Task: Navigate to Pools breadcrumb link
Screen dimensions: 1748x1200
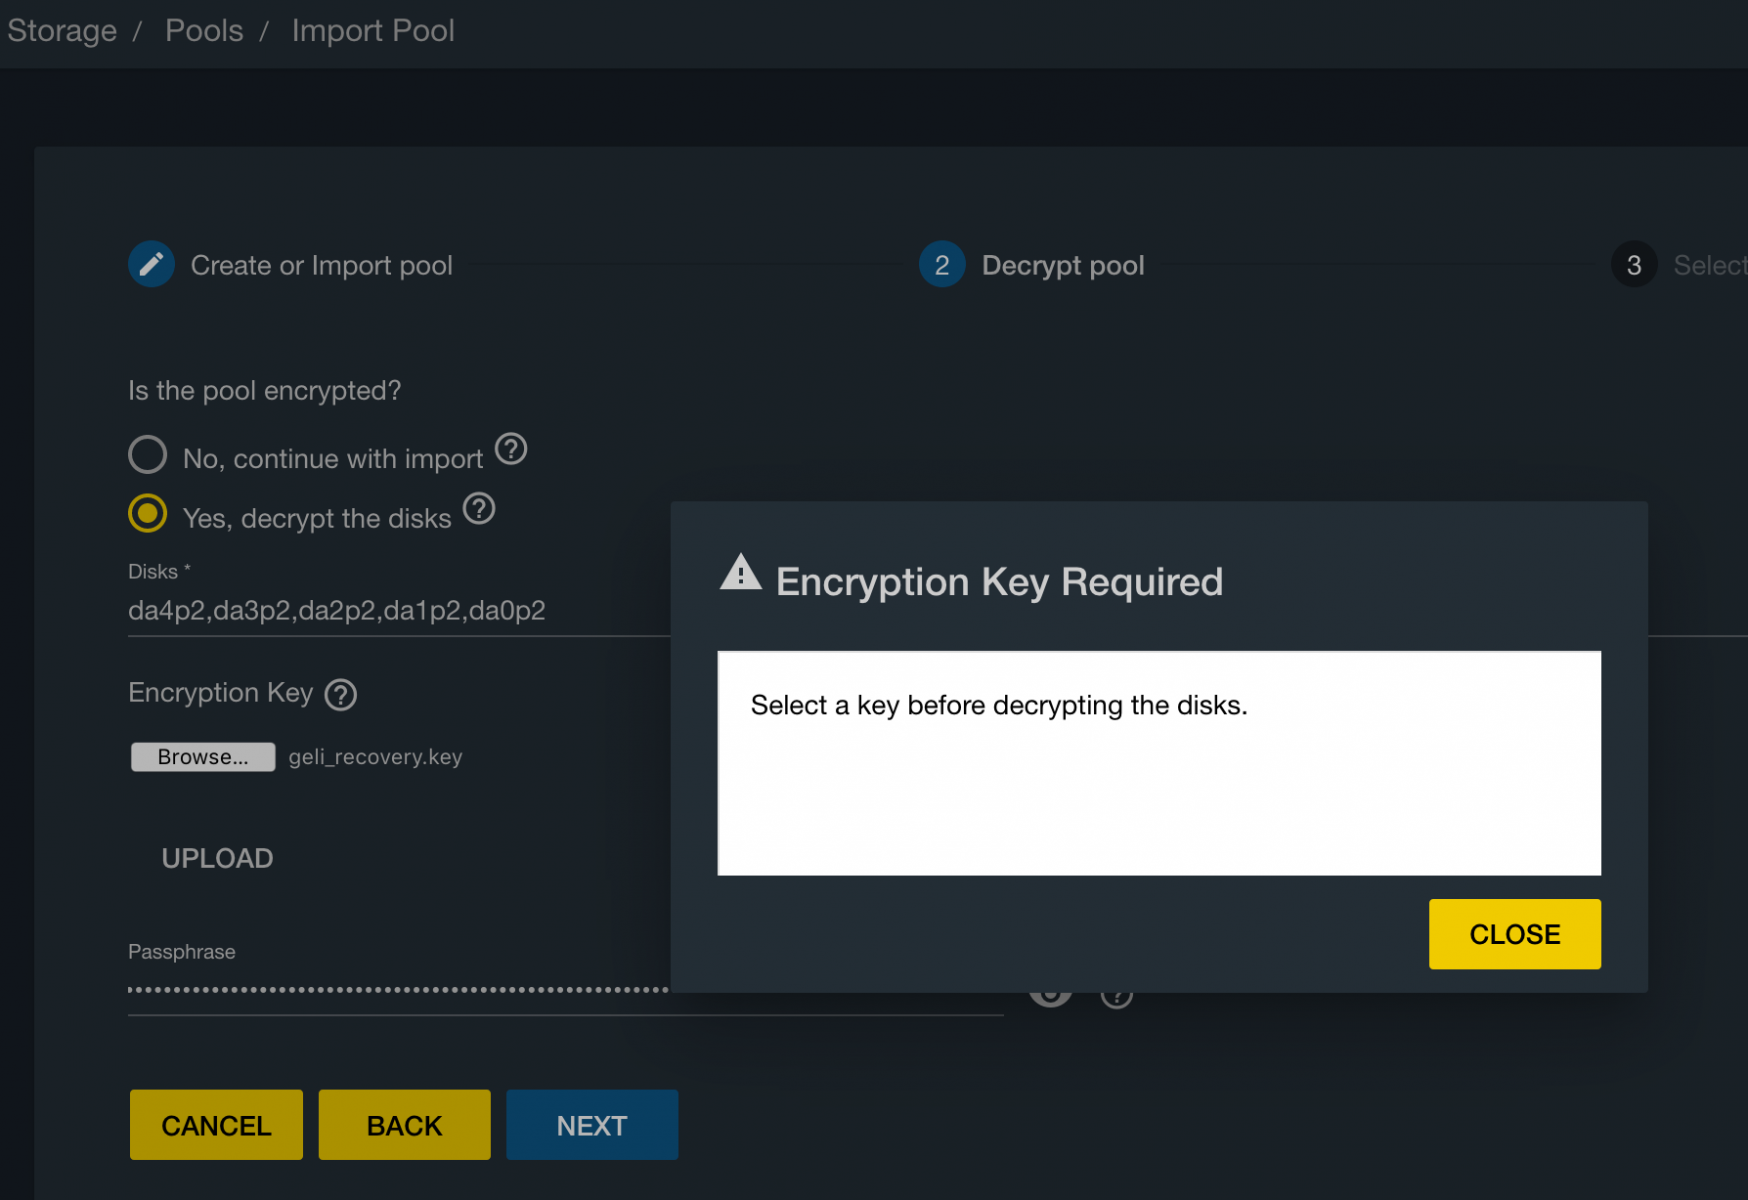Action: click(204, 31)
